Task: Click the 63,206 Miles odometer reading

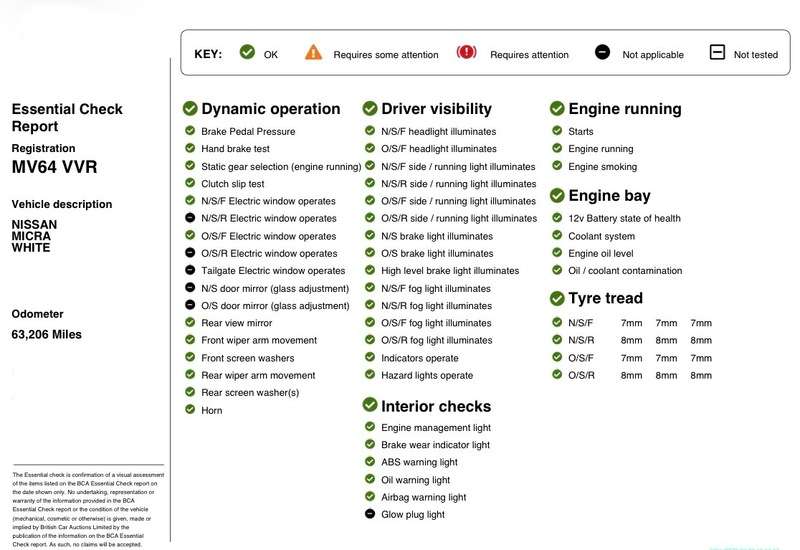Action: 47,334
